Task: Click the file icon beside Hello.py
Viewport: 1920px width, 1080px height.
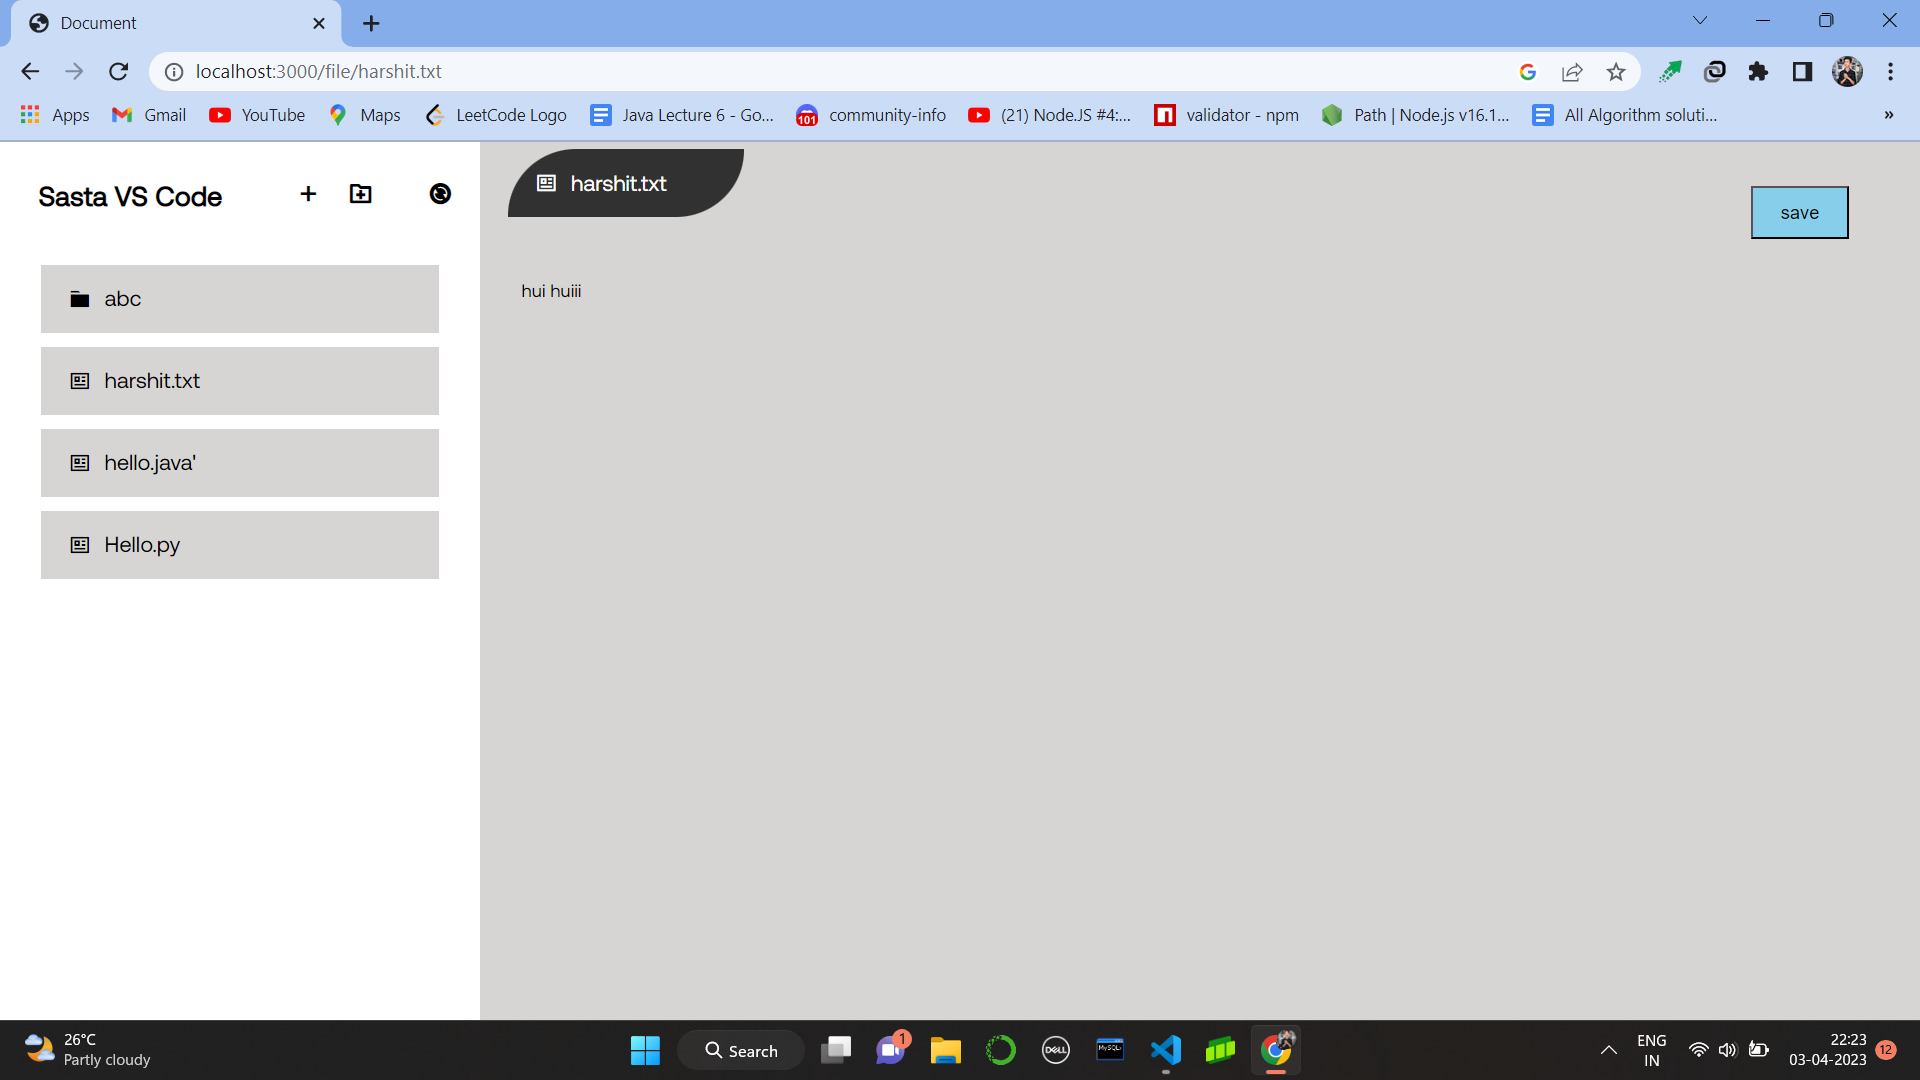Action: (79, 545)
